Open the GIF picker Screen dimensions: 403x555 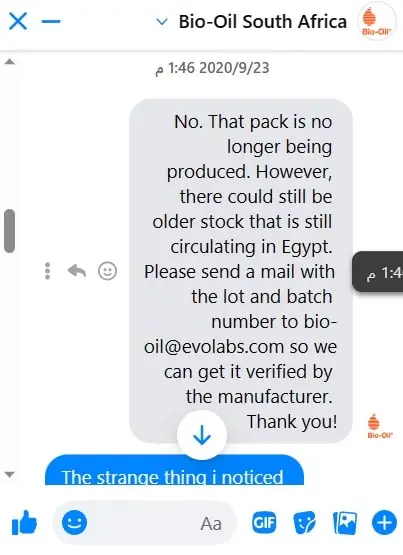coord(264,522)
